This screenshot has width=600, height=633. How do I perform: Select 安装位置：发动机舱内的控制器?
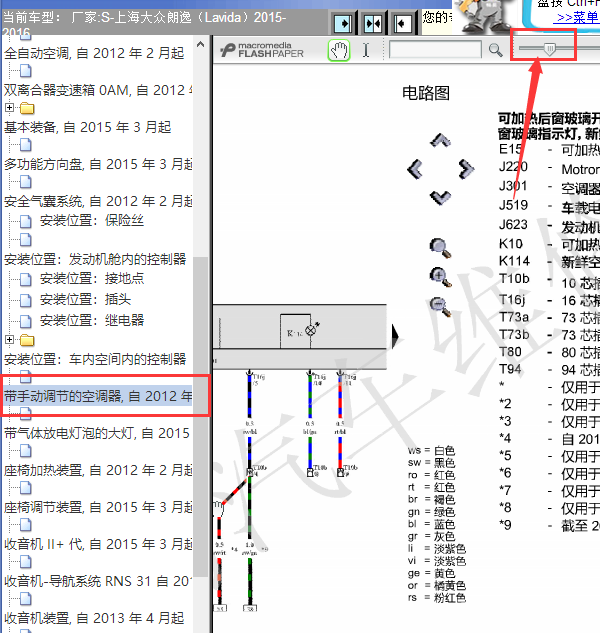95,259
